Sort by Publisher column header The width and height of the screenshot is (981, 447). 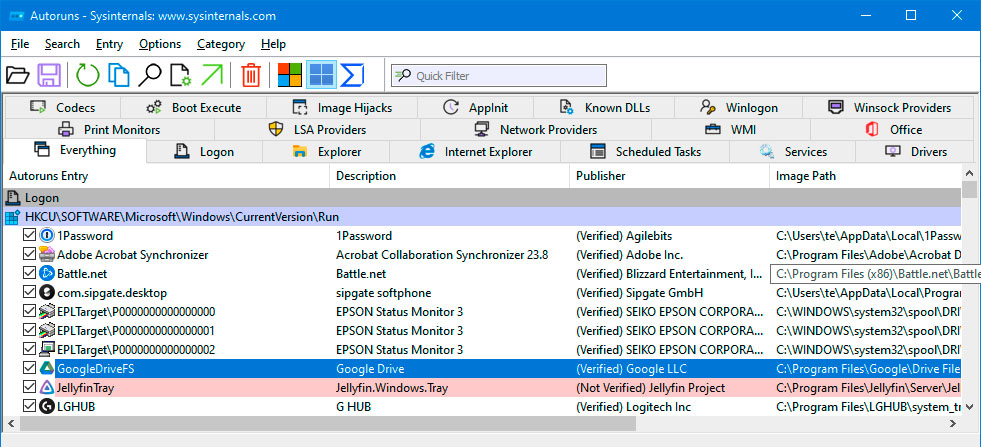coord(669,176)
